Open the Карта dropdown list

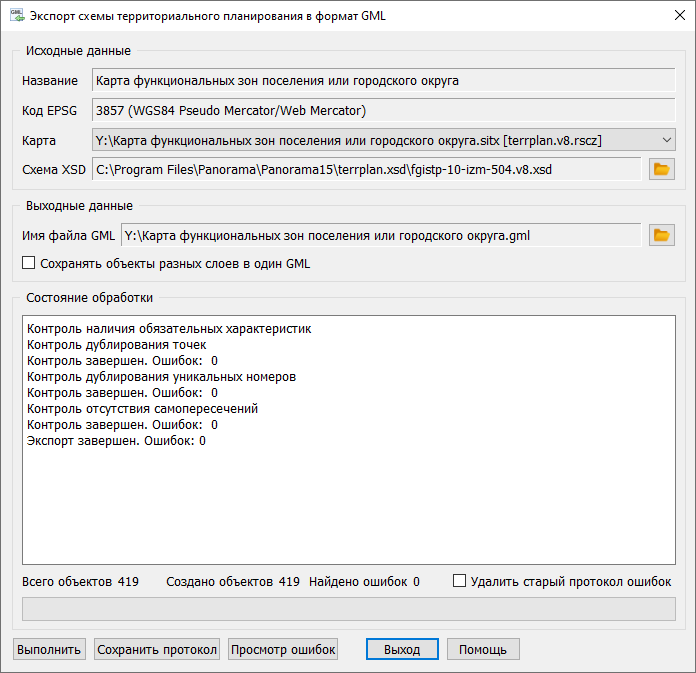[667, 139]
